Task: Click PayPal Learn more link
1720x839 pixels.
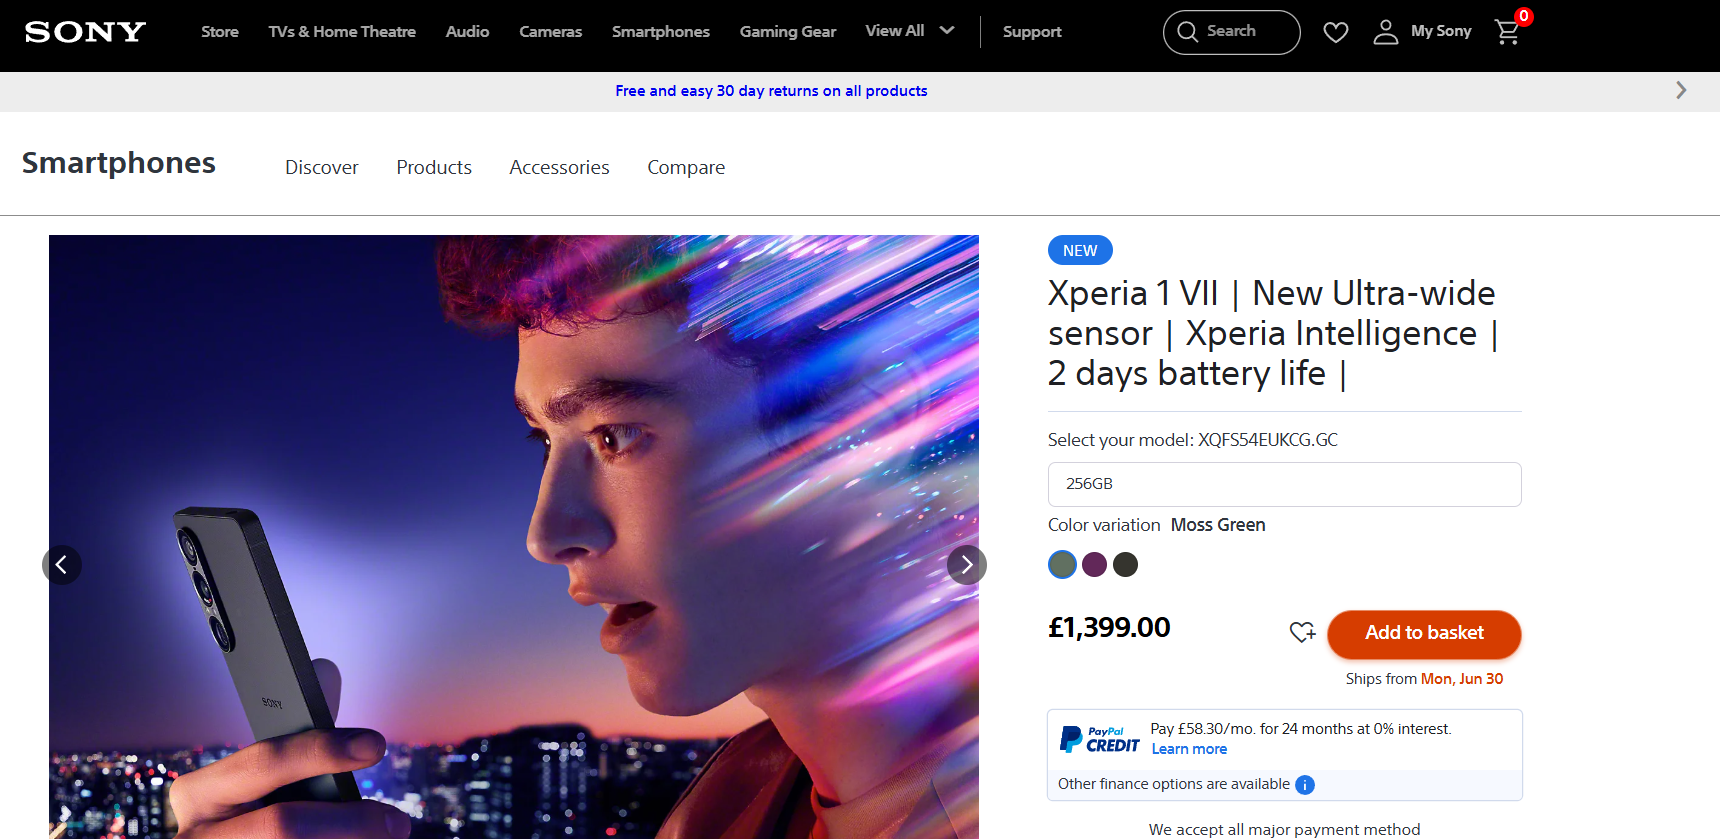Action: (1189, 749)
